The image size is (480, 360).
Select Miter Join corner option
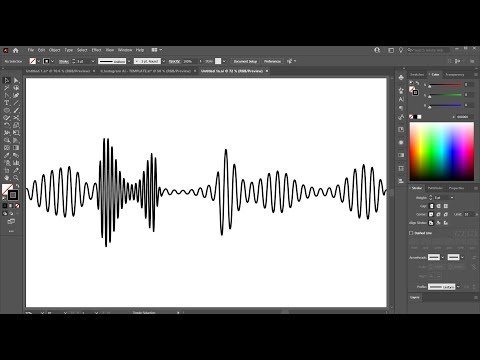point(431,214)
